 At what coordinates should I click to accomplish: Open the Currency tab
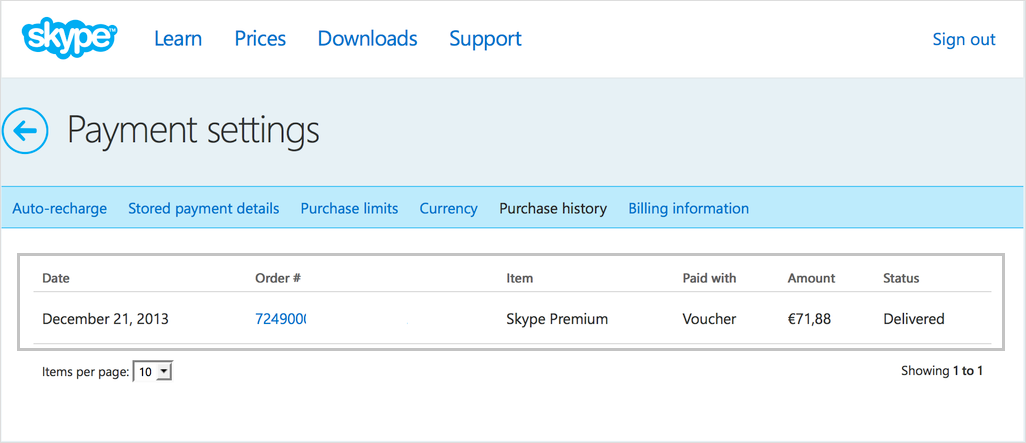[448, 209]
